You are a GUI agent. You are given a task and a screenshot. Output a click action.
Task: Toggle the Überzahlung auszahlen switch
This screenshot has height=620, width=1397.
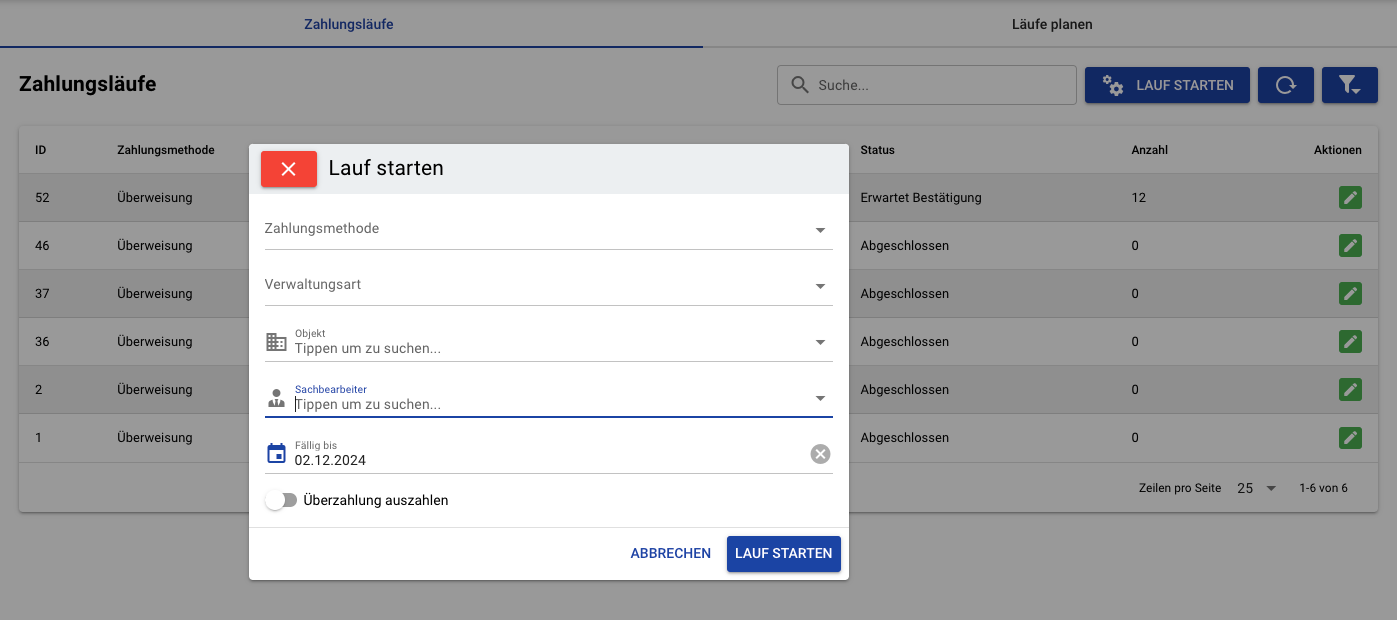[281, 500]
